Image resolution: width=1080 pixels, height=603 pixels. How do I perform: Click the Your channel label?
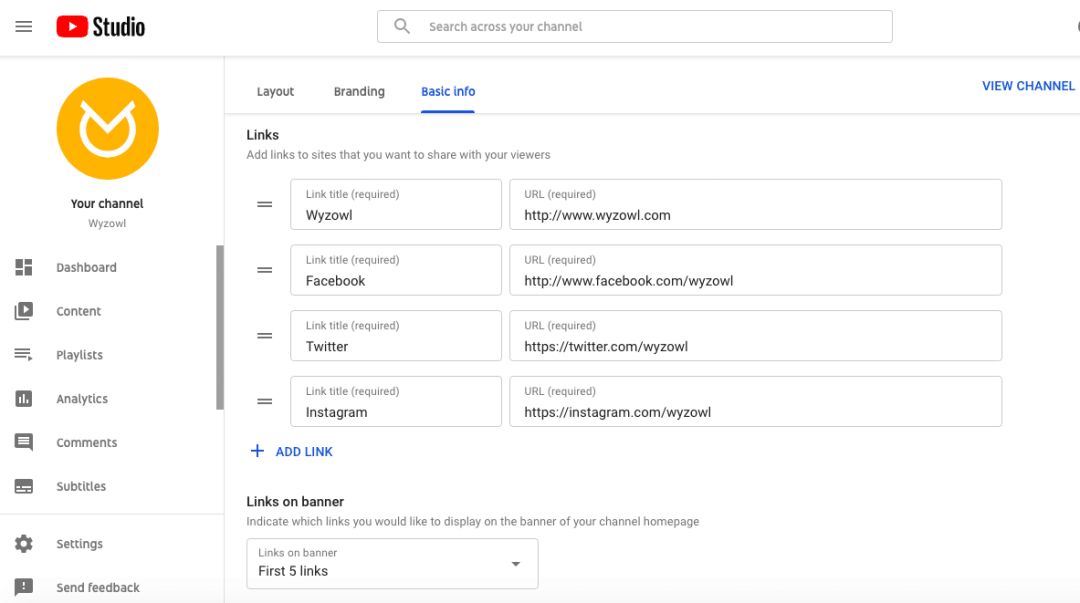point(107,203)
